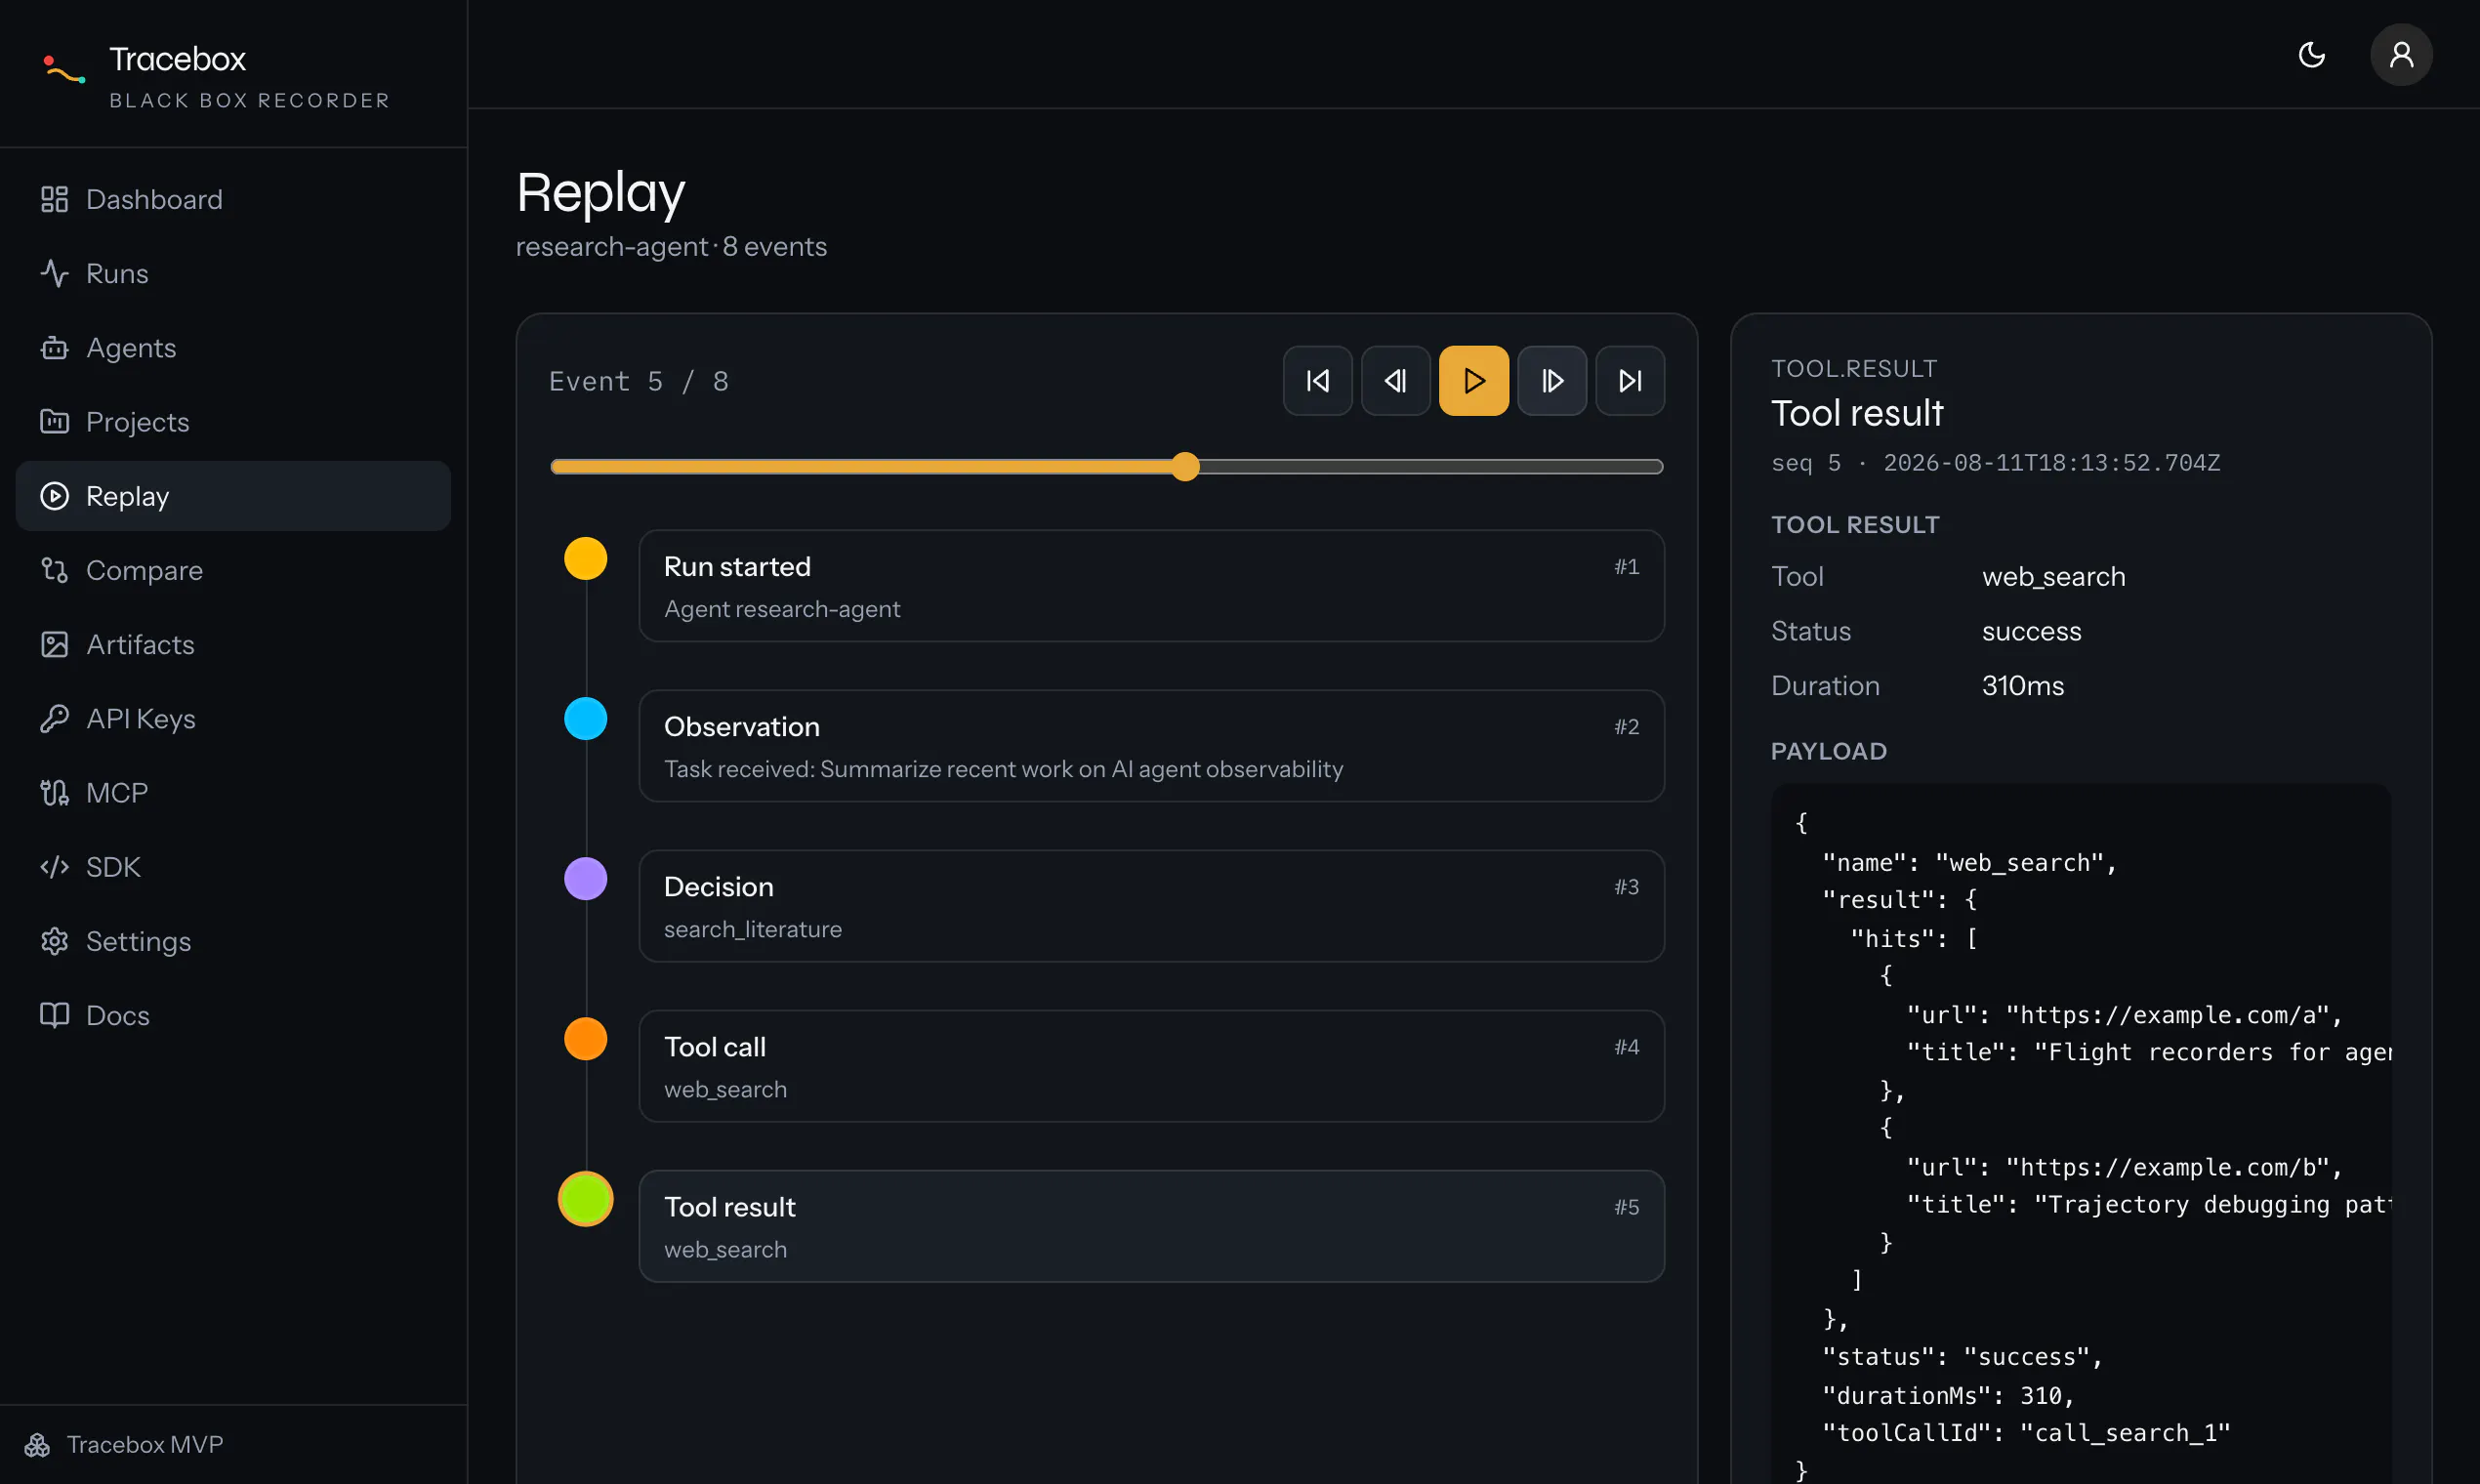2480x1484 pixels.
Task: Open Runs via its activity icon
Action: click(x=54, y=273)
